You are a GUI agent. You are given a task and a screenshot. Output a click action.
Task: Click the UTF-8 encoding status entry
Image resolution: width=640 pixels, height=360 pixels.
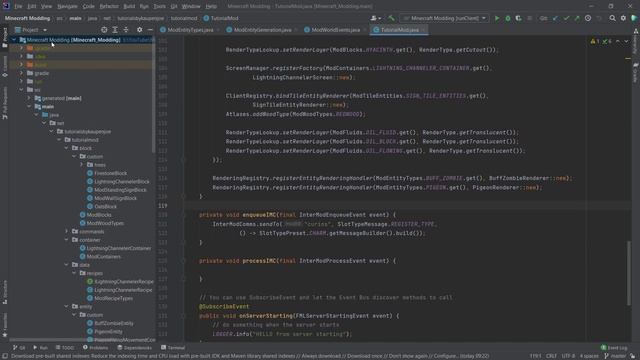568,356
